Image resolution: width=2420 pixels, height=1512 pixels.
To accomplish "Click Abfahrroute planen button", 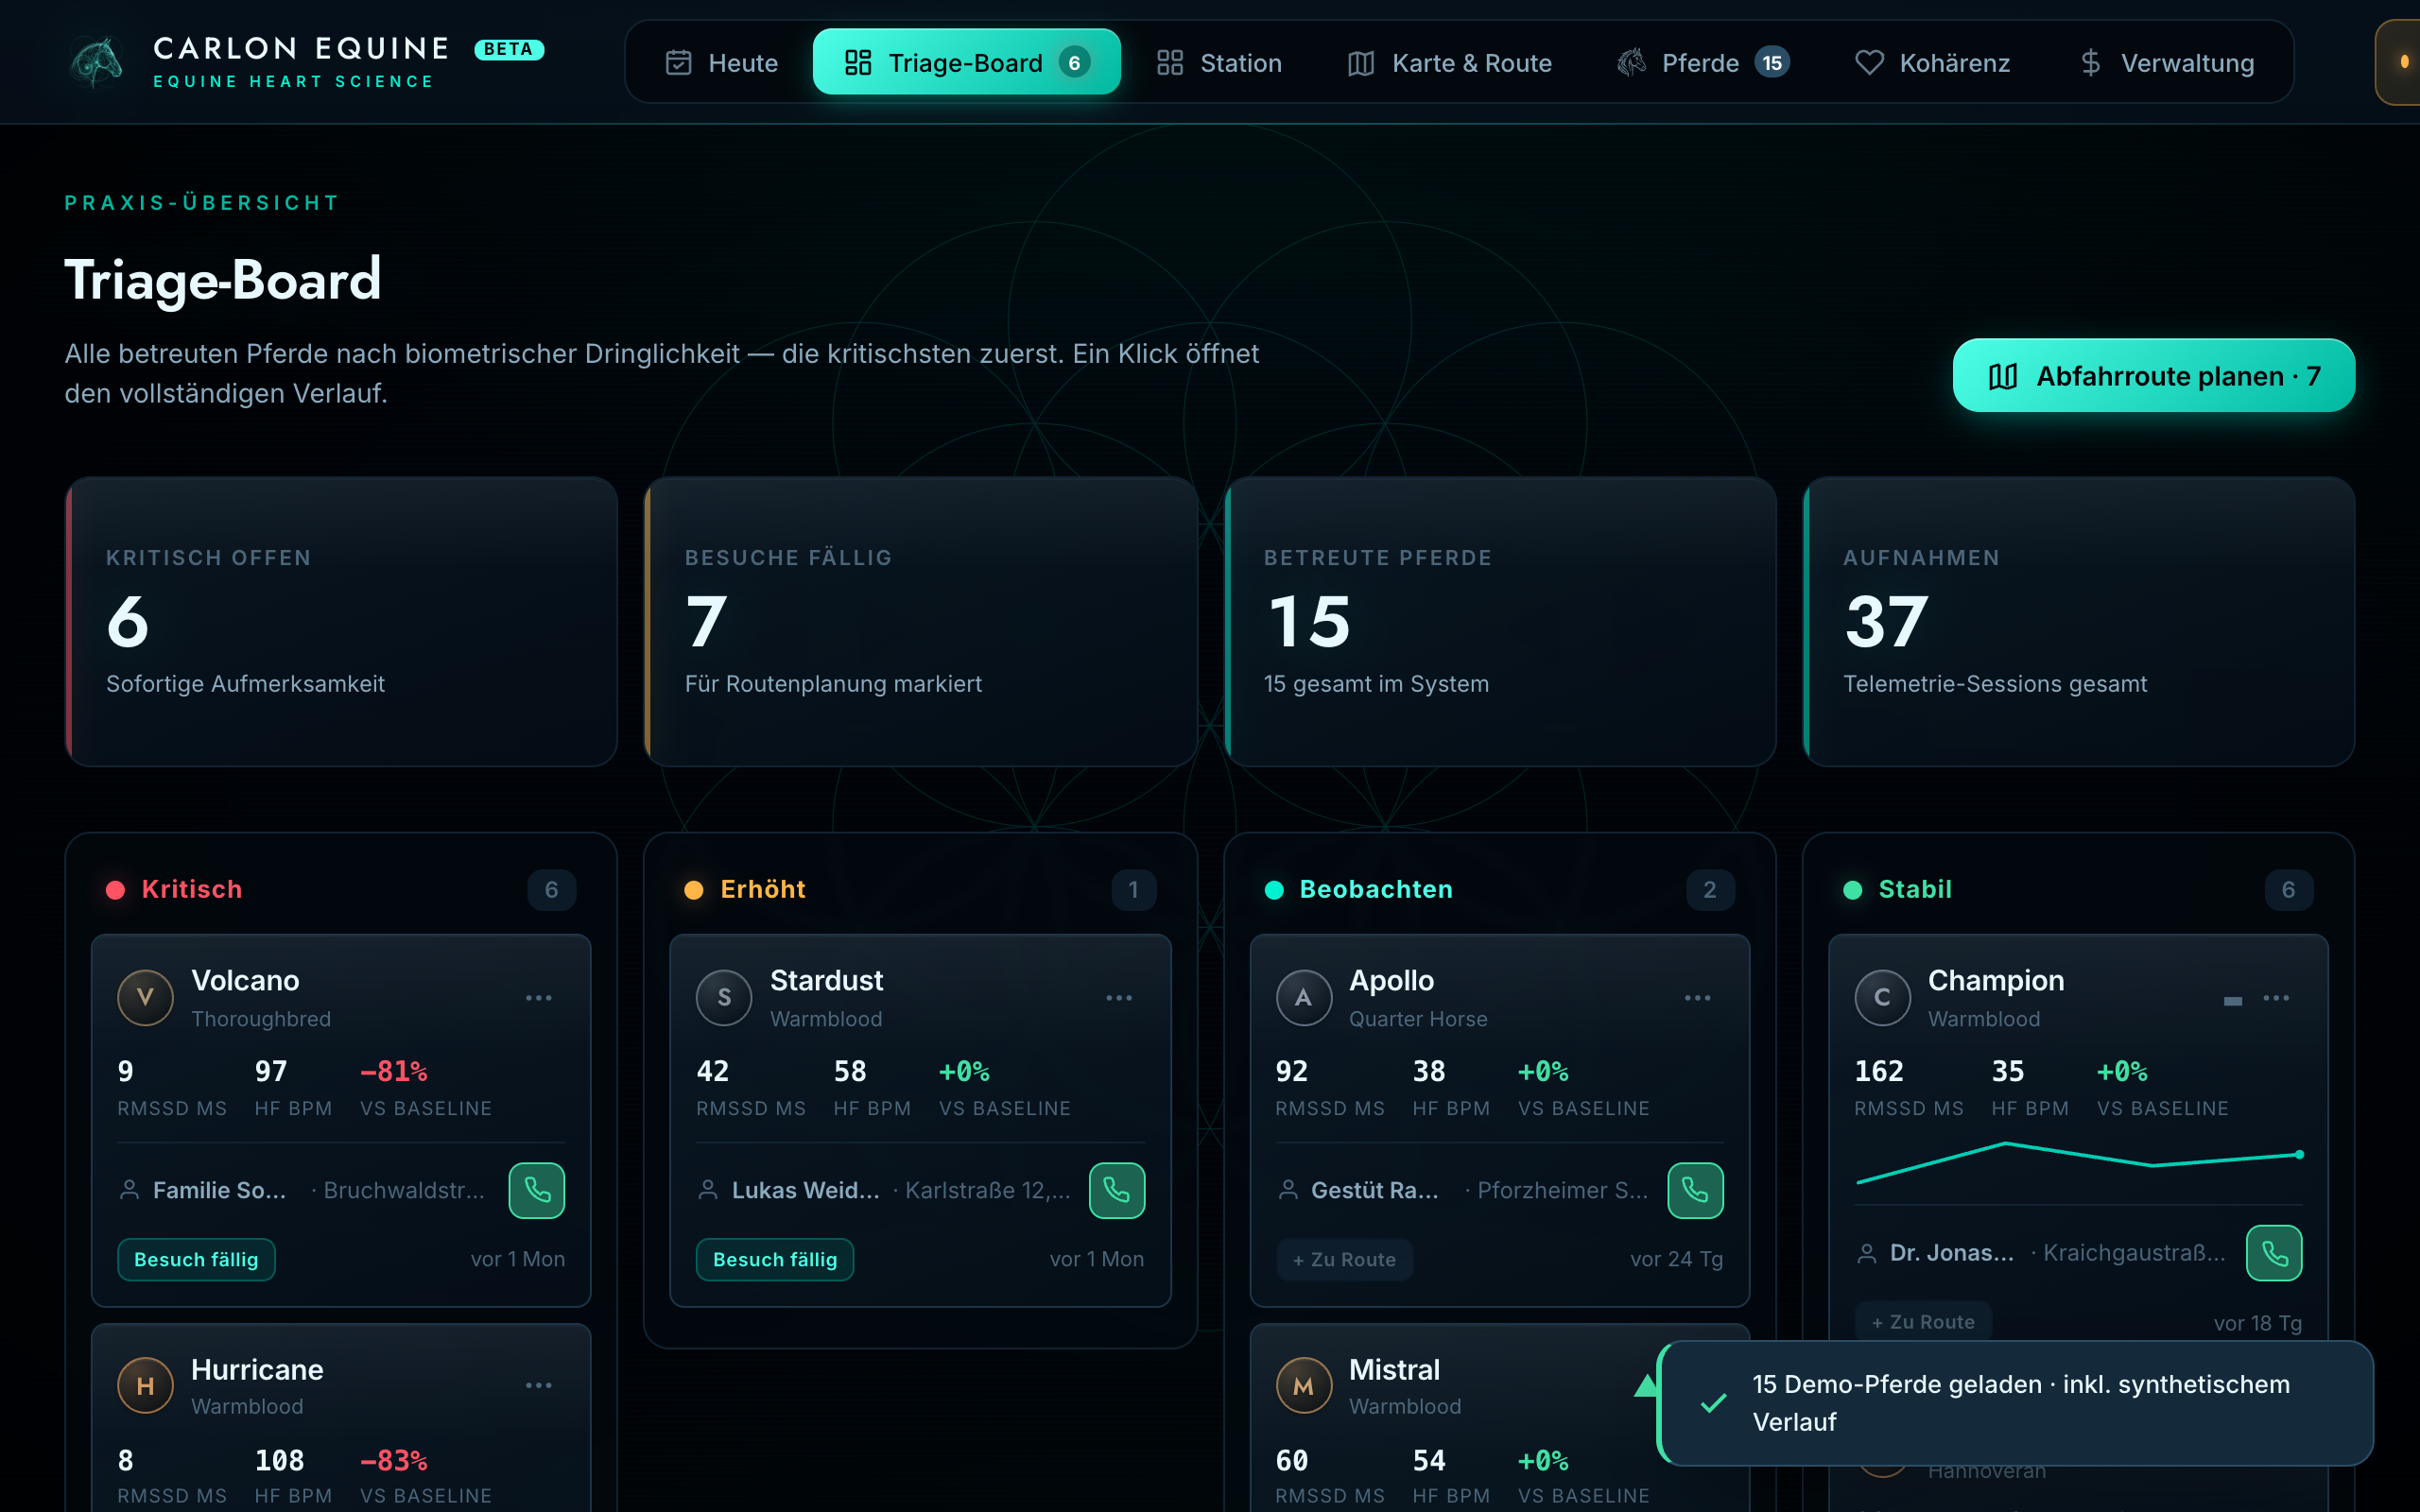I will (2153, 376).
